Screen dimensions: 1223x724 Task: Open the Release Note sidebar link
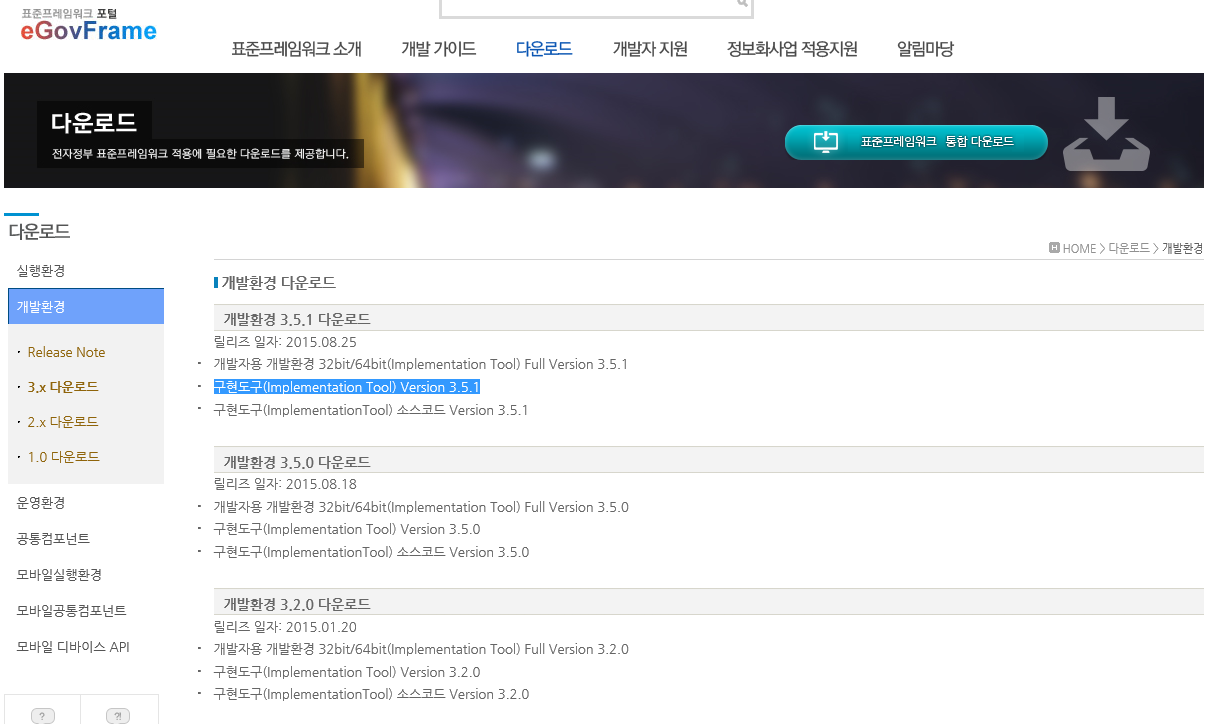[66, 352]
